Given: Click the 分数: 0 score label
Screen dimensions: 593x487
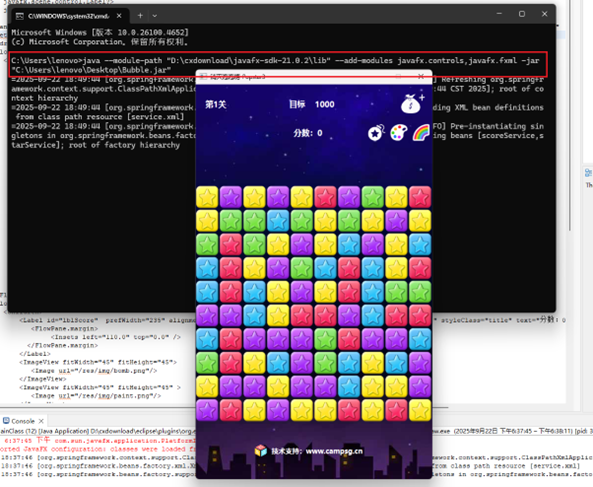Looking at the screenshot, I should [x=308, y=133].
